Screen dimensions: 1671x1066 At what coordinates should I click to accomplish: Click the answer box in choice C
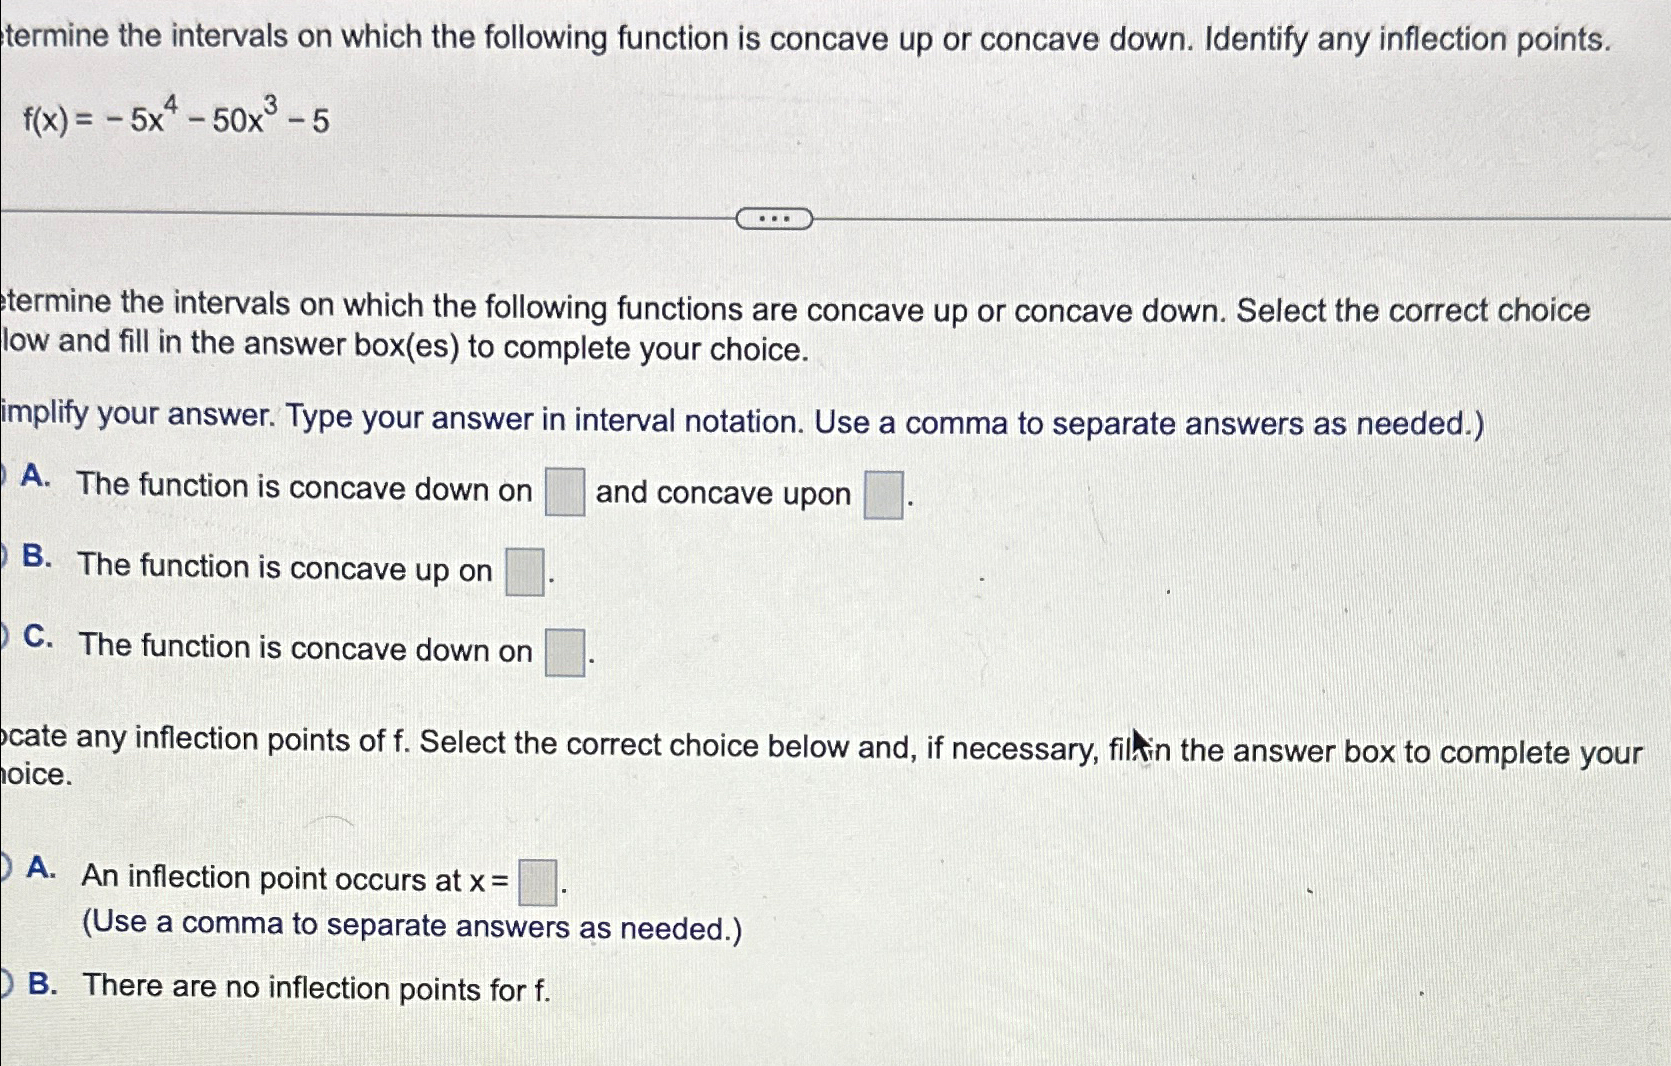coord(563,653)
